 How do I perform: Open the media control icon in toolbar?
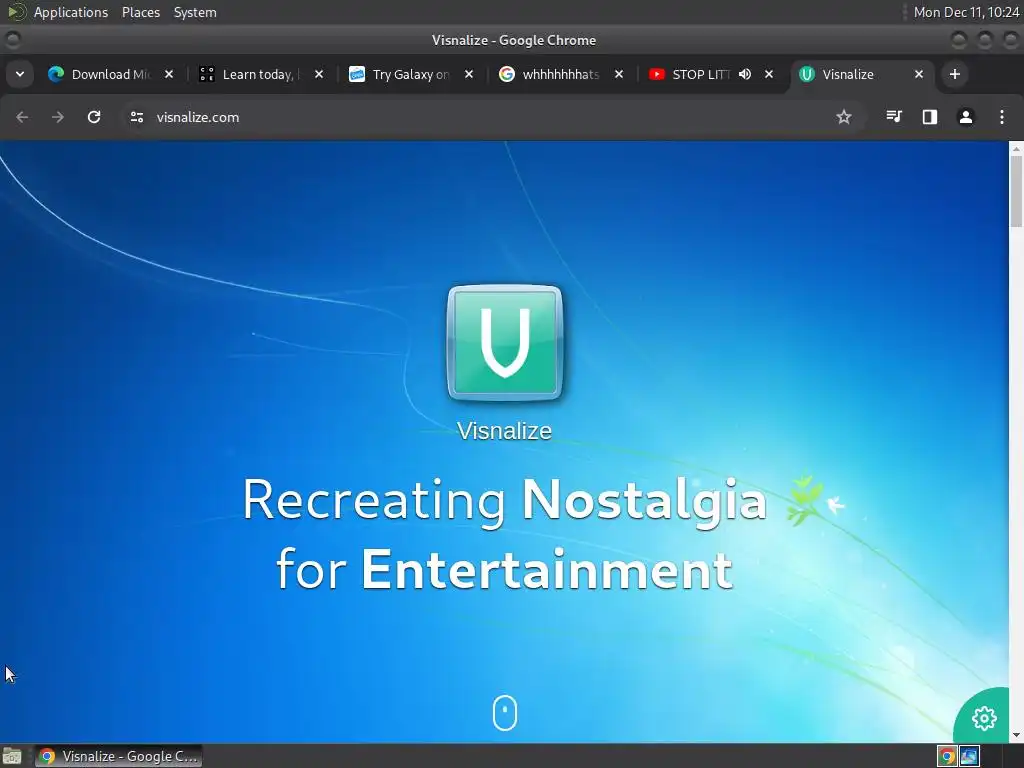click(894, 117)
